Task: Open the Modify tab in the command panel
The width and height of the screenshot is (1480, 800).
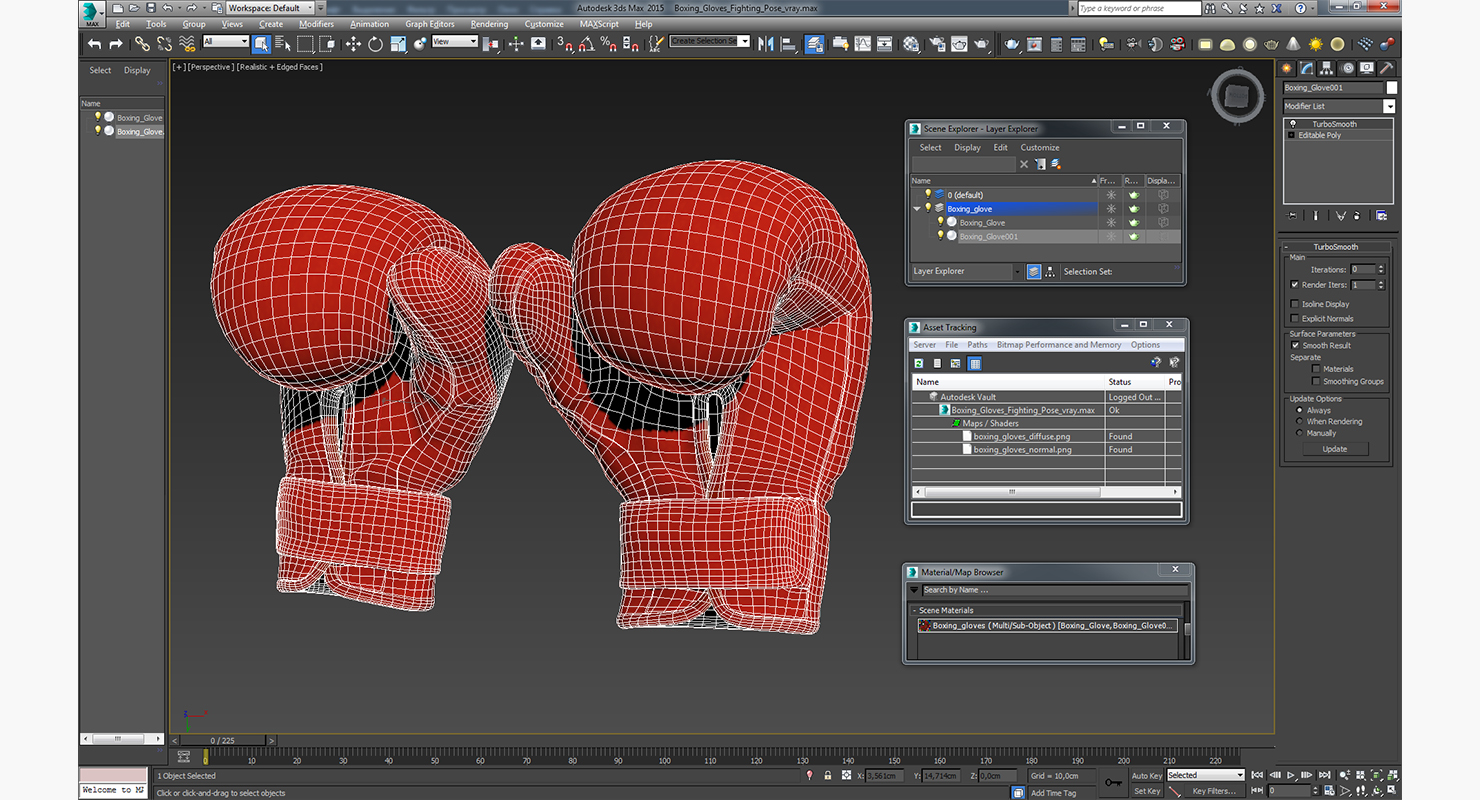Action: coord(1307,68)
